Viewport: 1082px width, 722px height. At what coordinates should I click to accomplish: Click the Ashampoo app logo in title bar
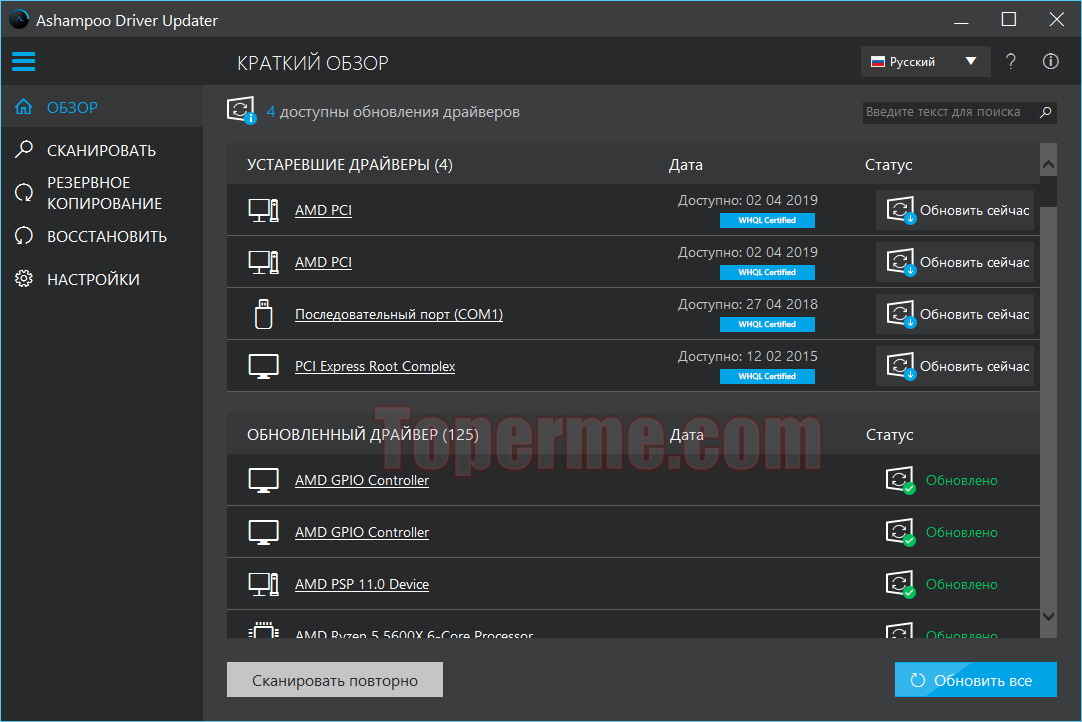19,19
